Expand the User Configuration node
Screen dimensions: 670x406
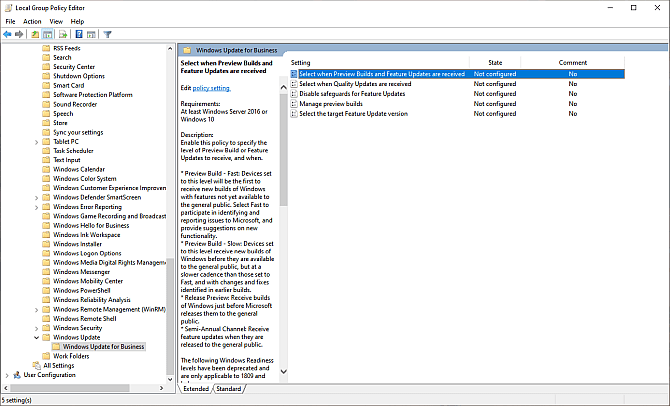(x=7, y=375)
